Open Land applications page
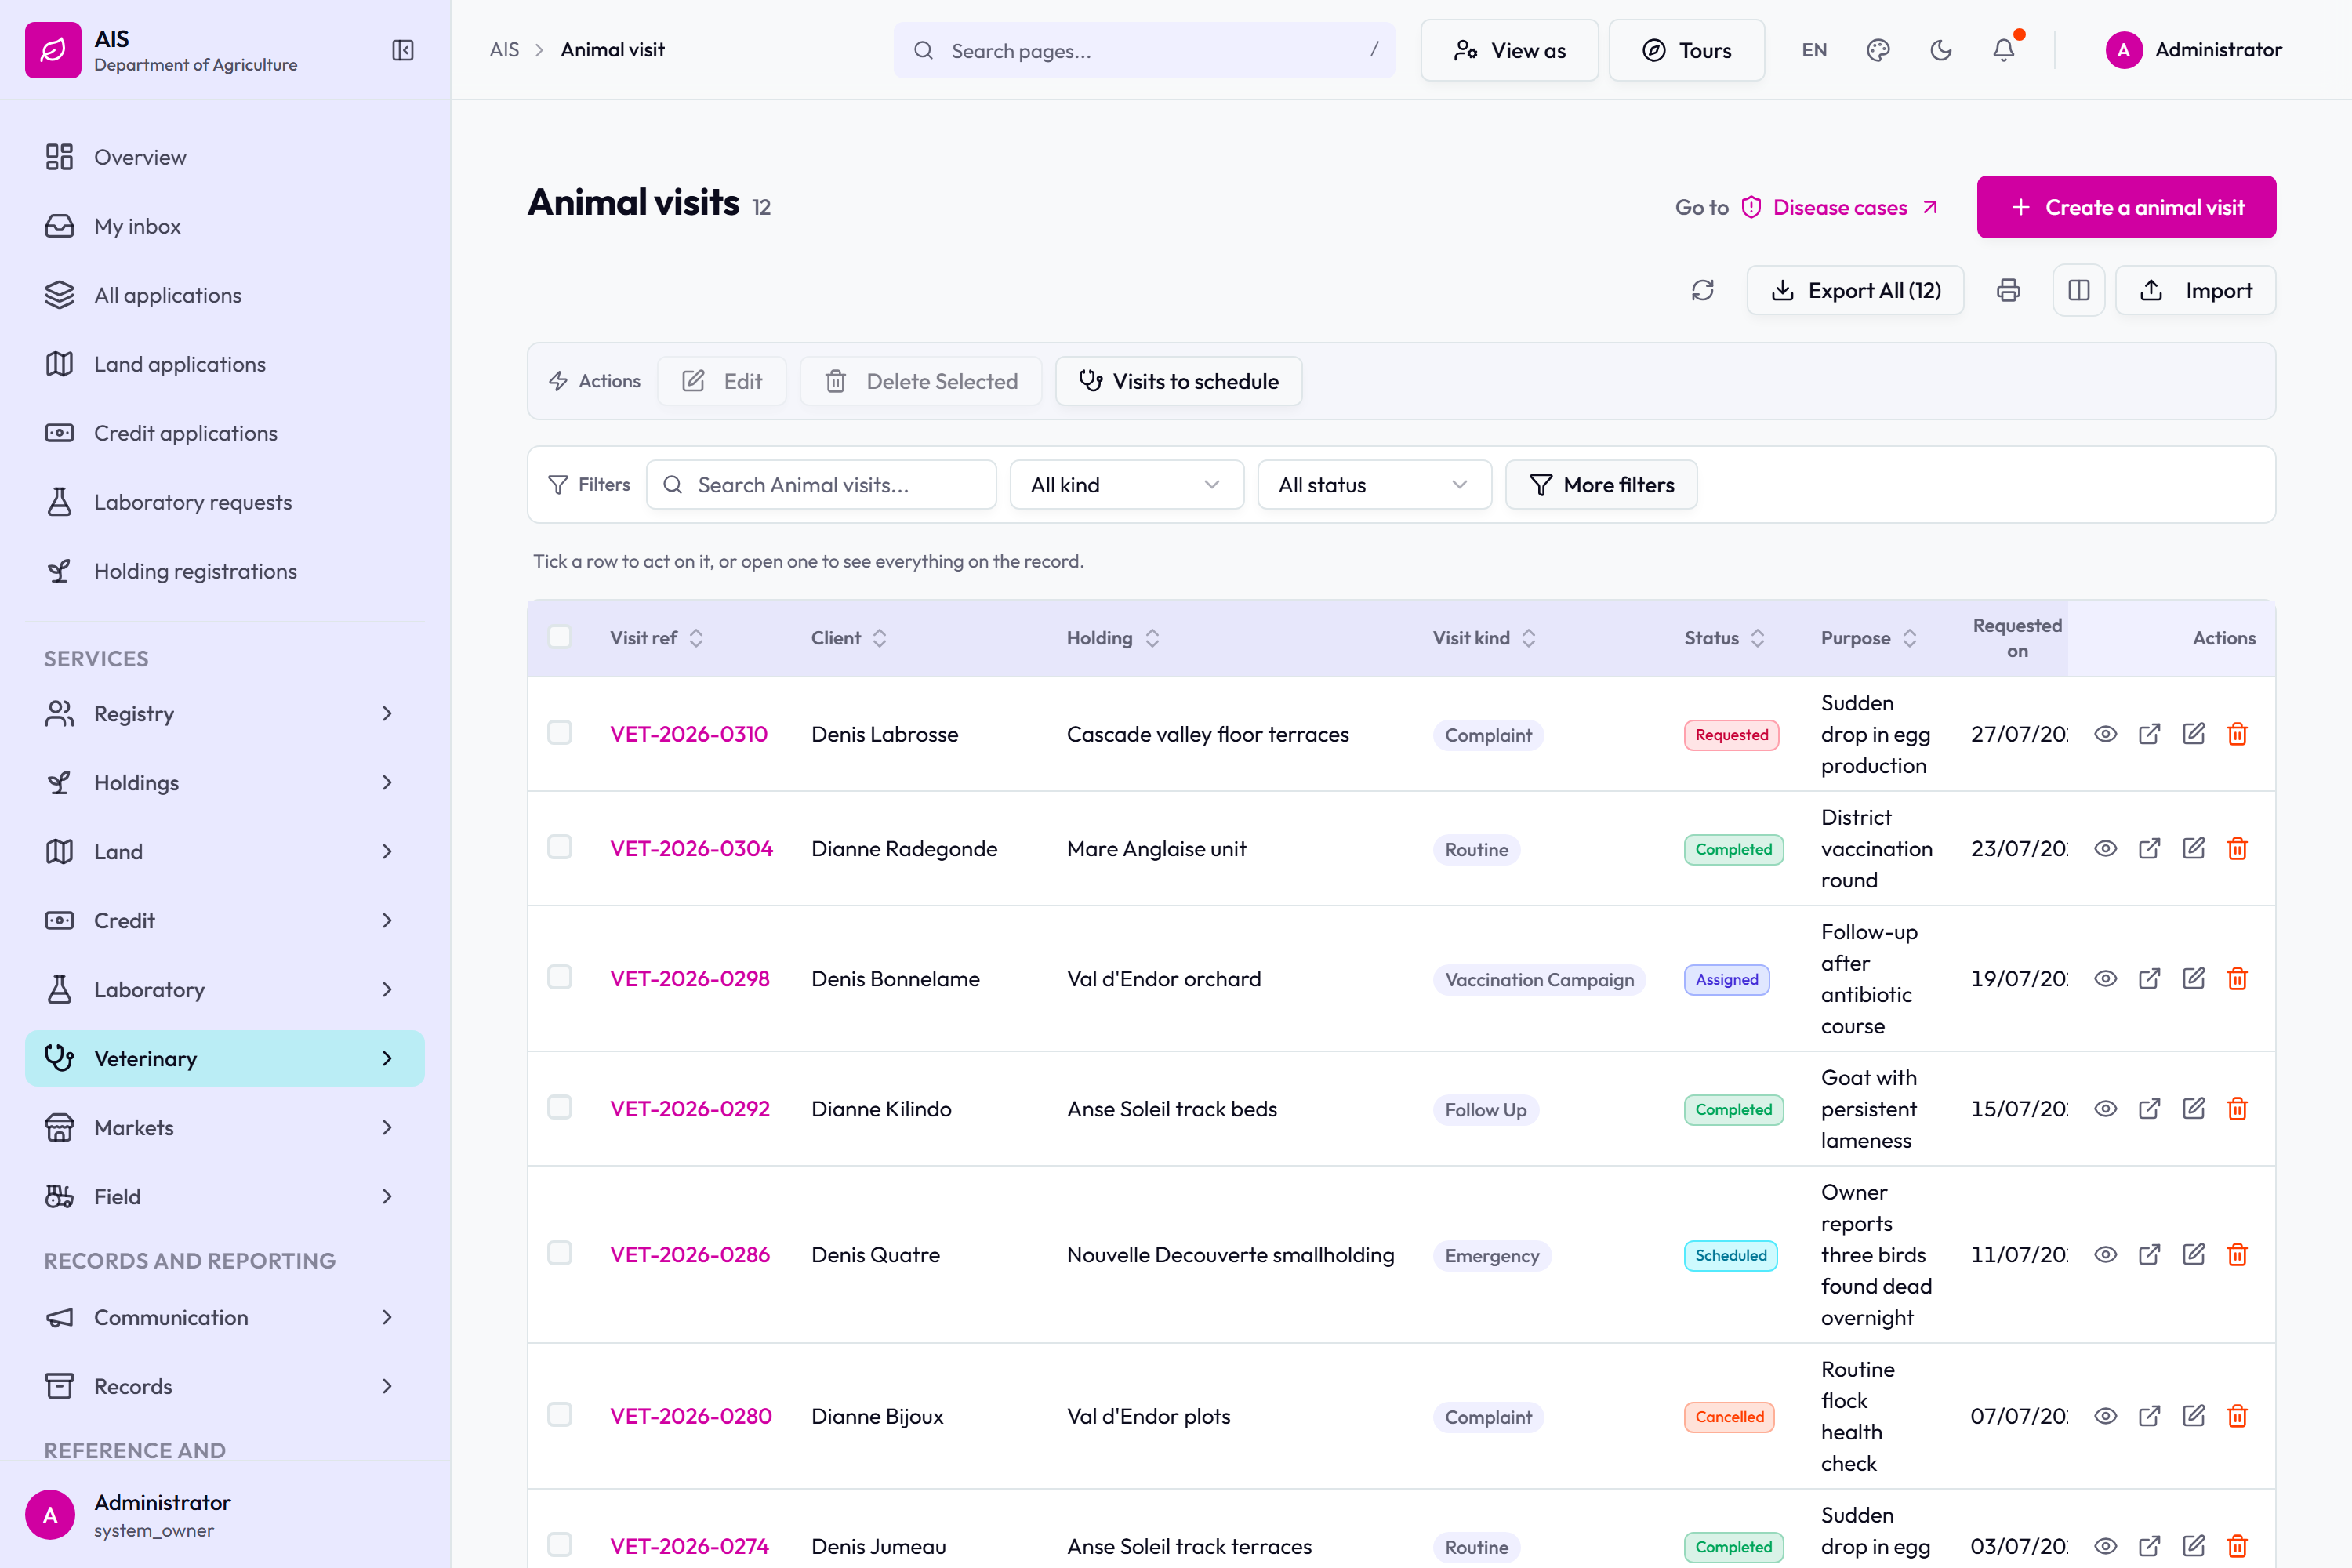The height and width of the screenshot is (1568, 2352). [224, 364]
